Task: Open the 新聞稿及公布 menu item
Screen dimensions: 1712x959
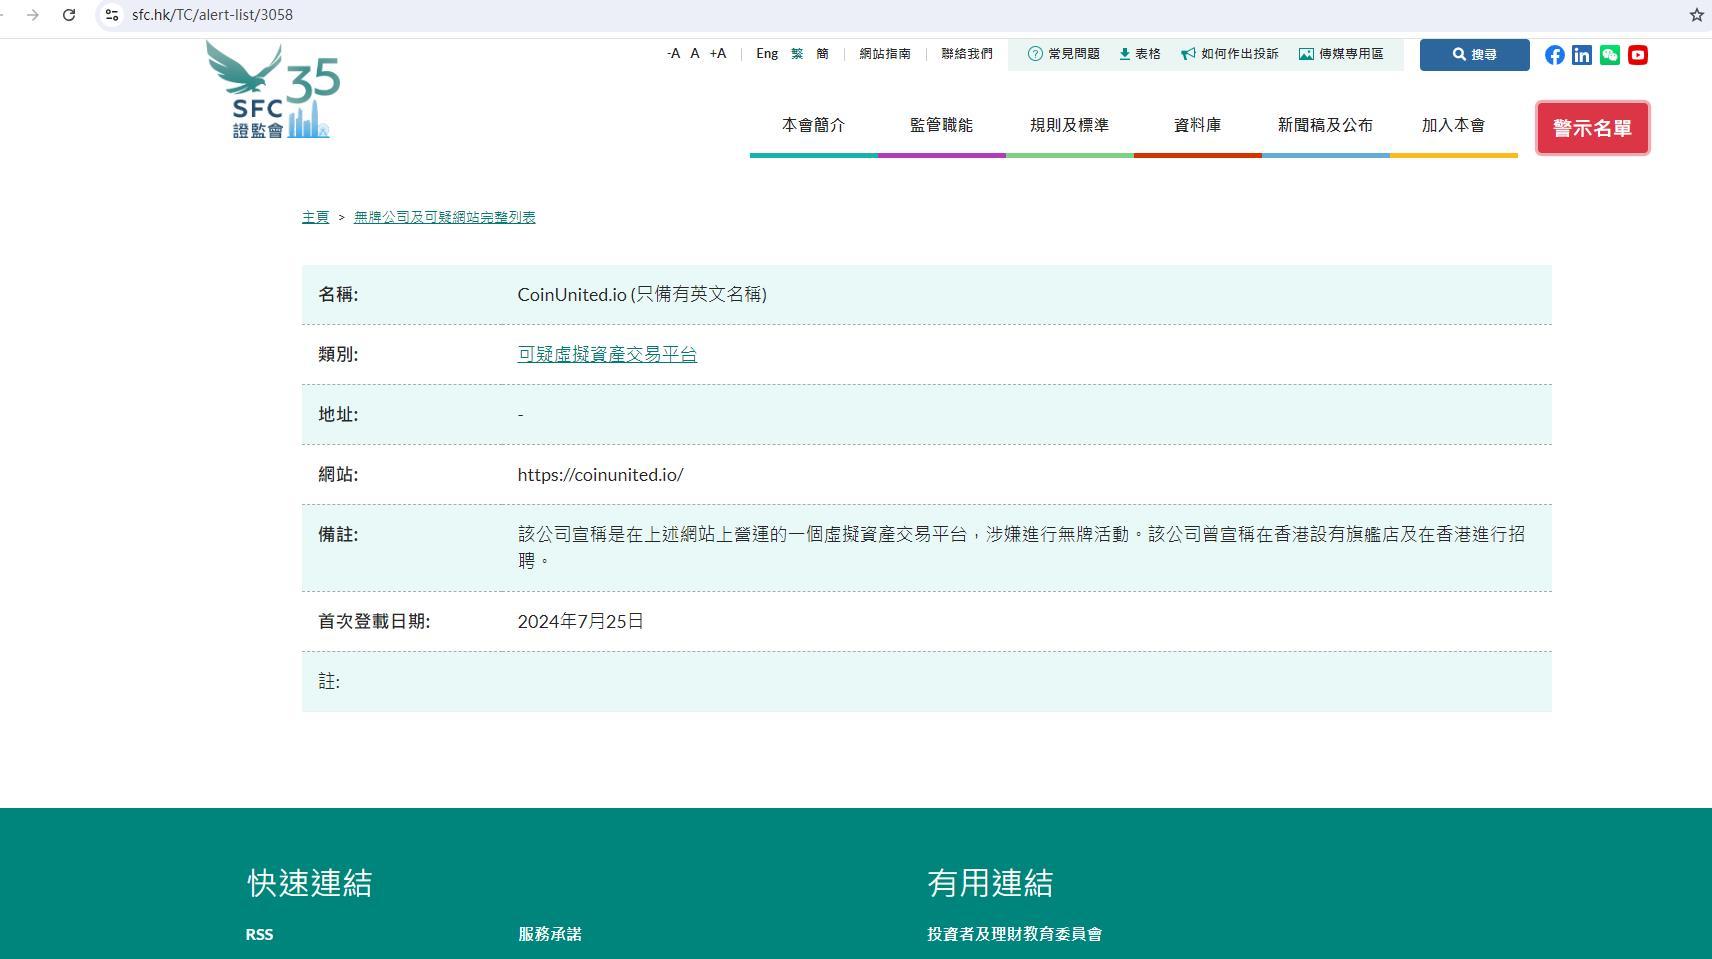Action: (1325, 125)
